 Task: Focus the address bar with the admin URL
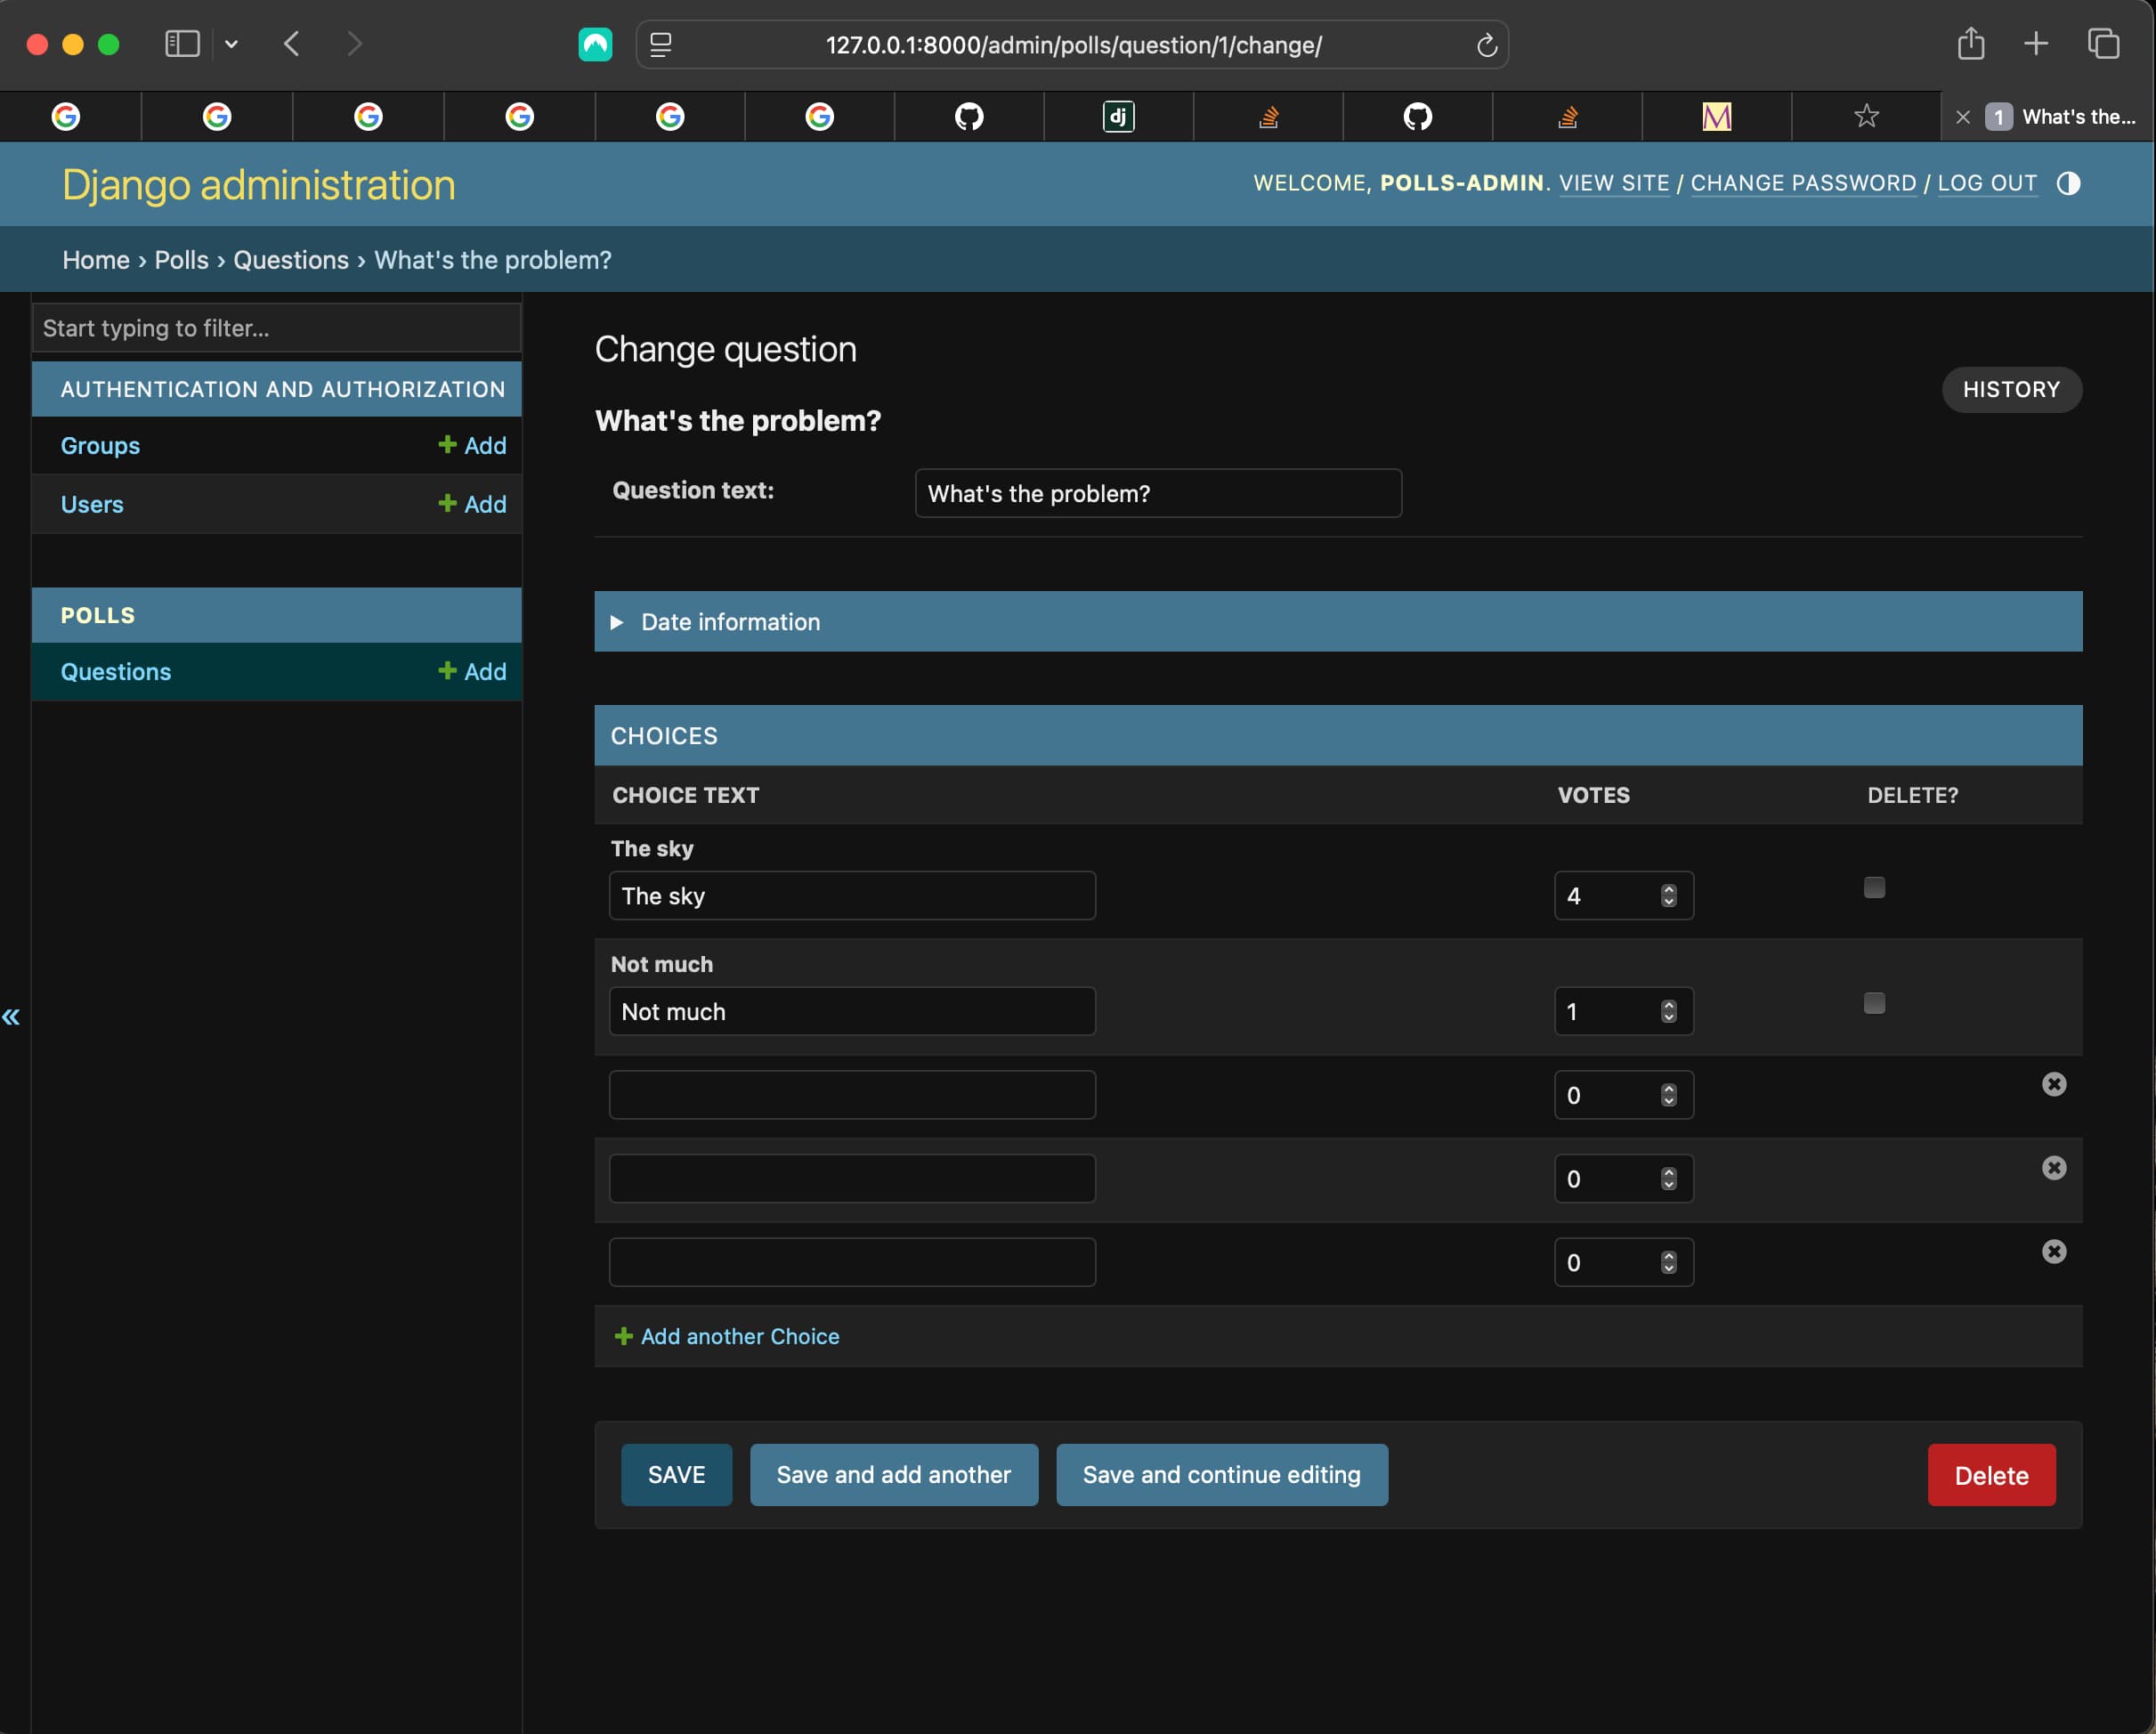click(x=1073, y=45)
